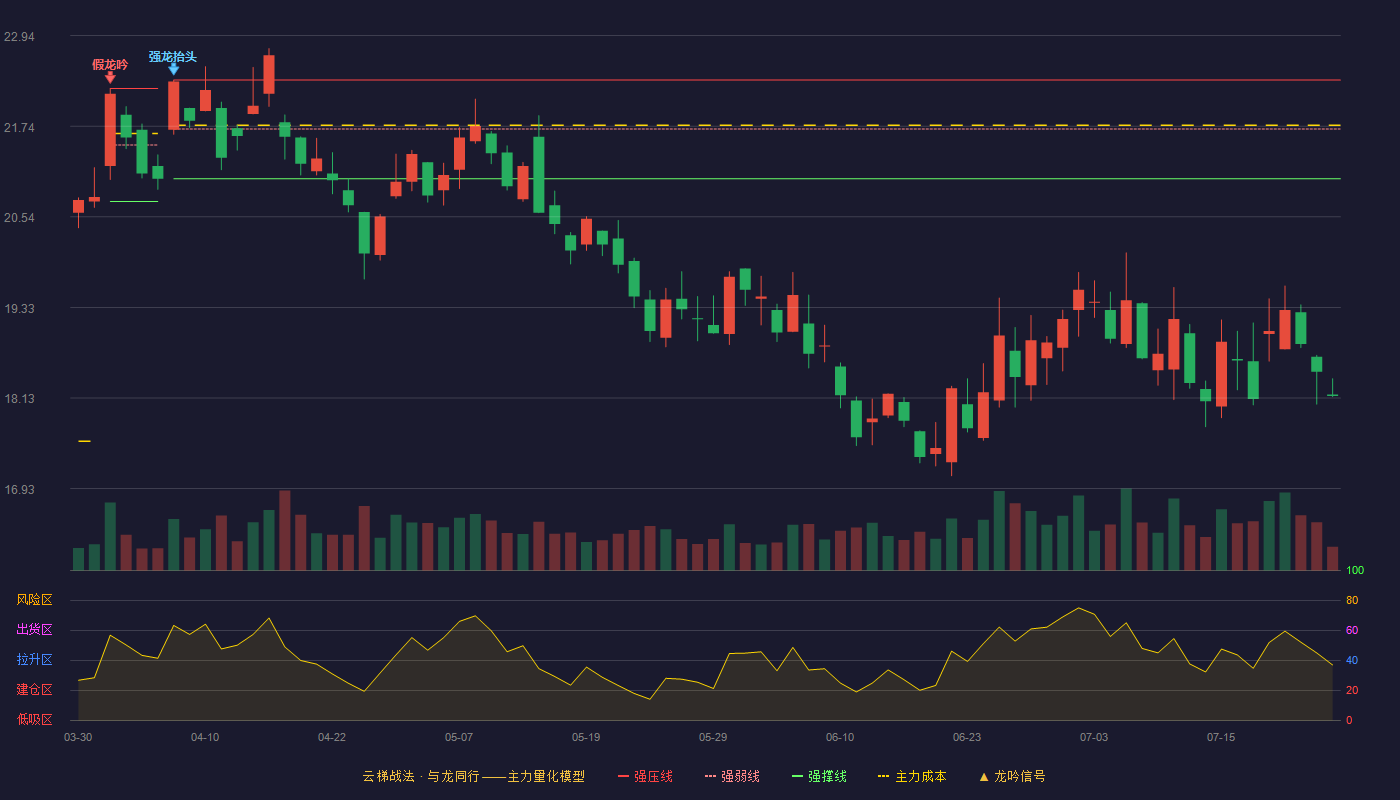This screenshot has width=1400, height=800.
Task: Click the 19.33 price axis label
Action: coord(19,309)
